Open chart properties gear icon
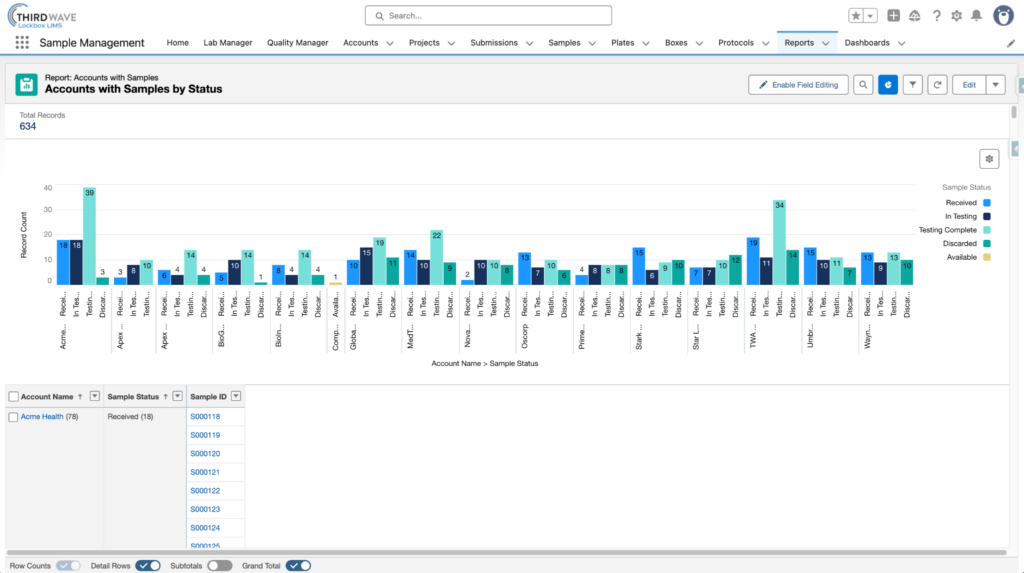Screen dimensions: 1024x573 [989, 159]
